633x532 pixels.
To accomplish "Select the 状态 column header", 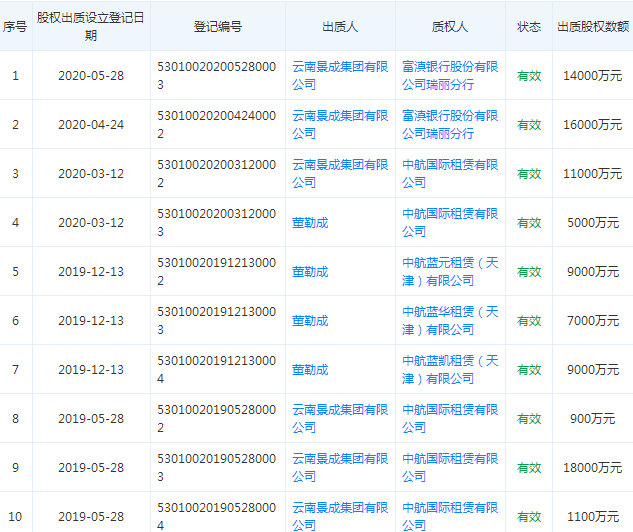I will 528,27.
